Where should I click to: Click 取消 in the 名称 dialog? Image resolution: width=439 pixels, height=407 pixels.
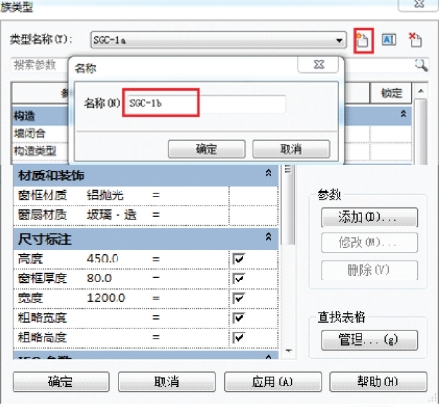[291, 149]
